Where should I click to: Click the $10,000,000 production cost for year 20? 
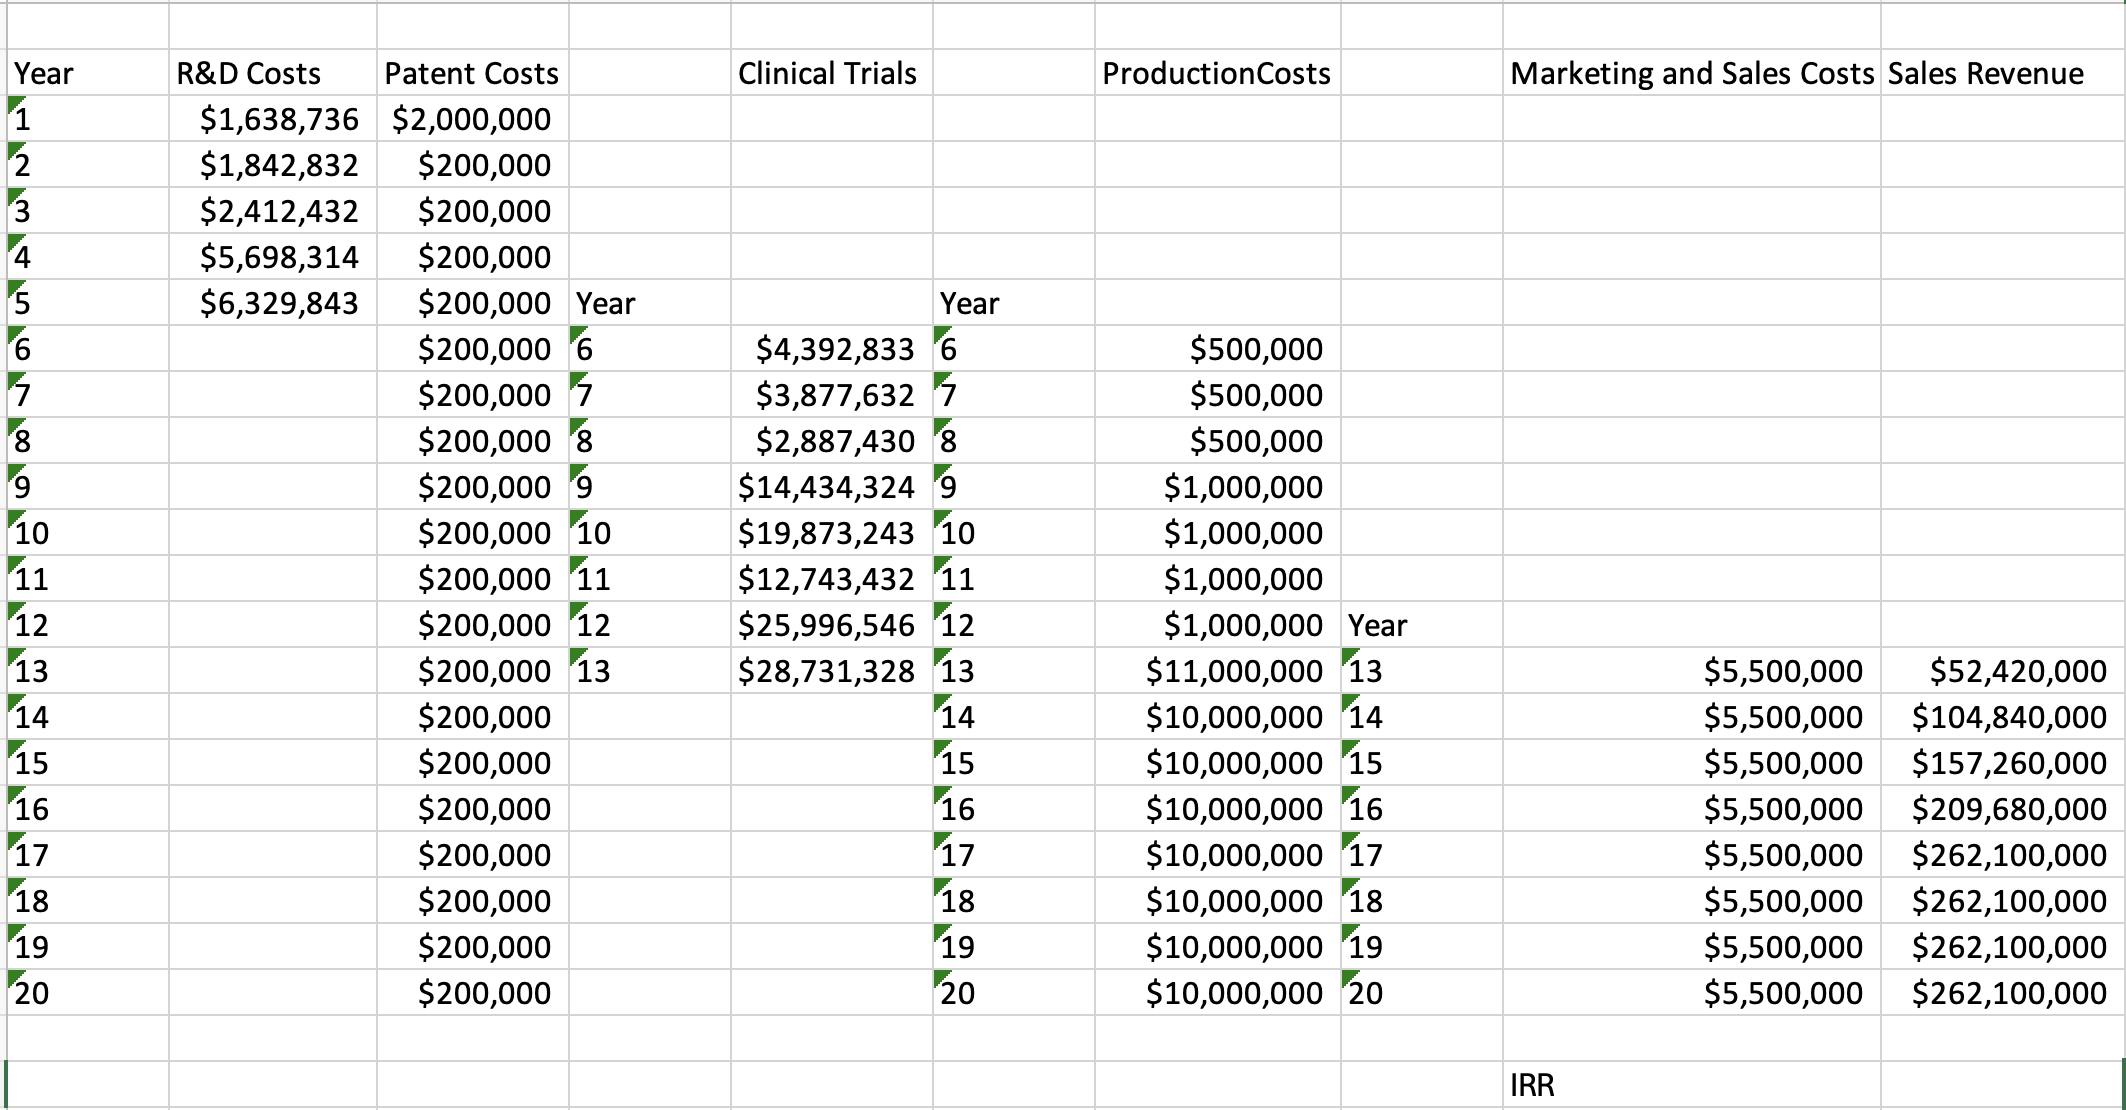1217,993
